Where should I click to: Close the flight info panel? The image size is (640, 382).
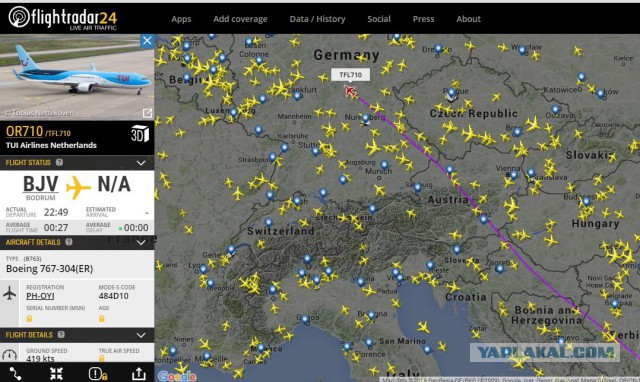[x=147, y=41]
